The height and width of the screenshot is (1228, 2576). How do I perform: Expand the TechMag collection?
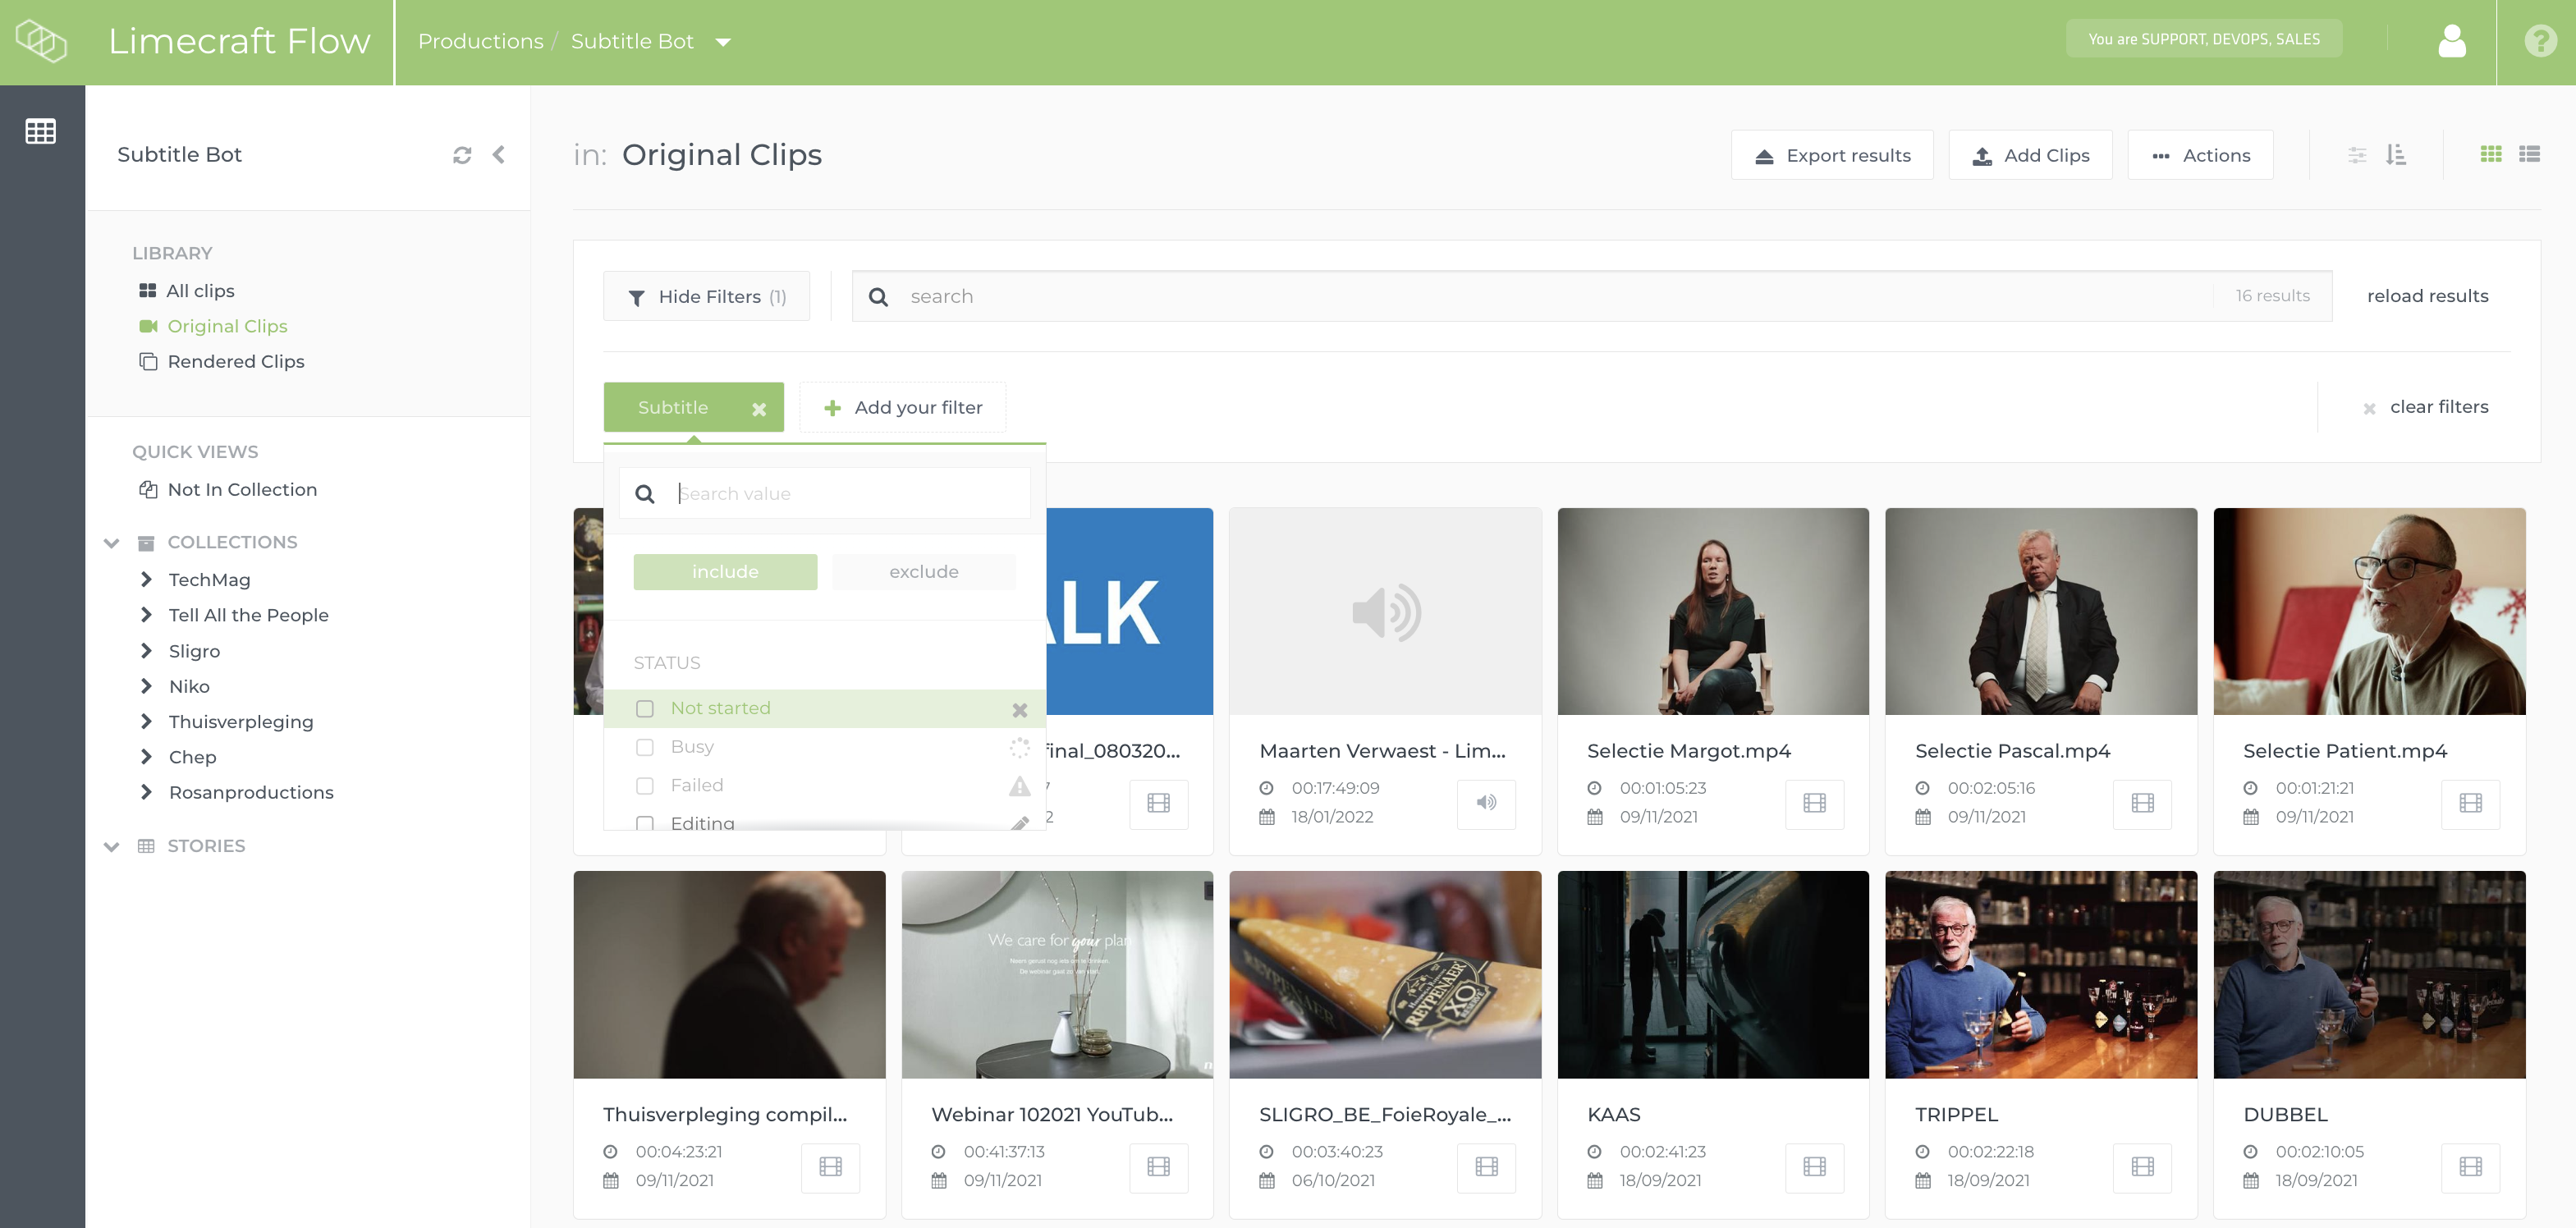147,580
